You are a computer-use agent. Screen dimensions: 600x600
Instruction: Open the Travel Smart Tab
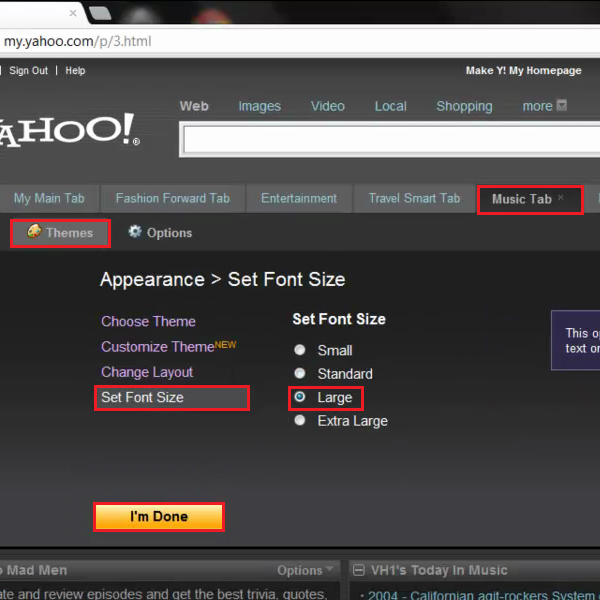point(414,198)
